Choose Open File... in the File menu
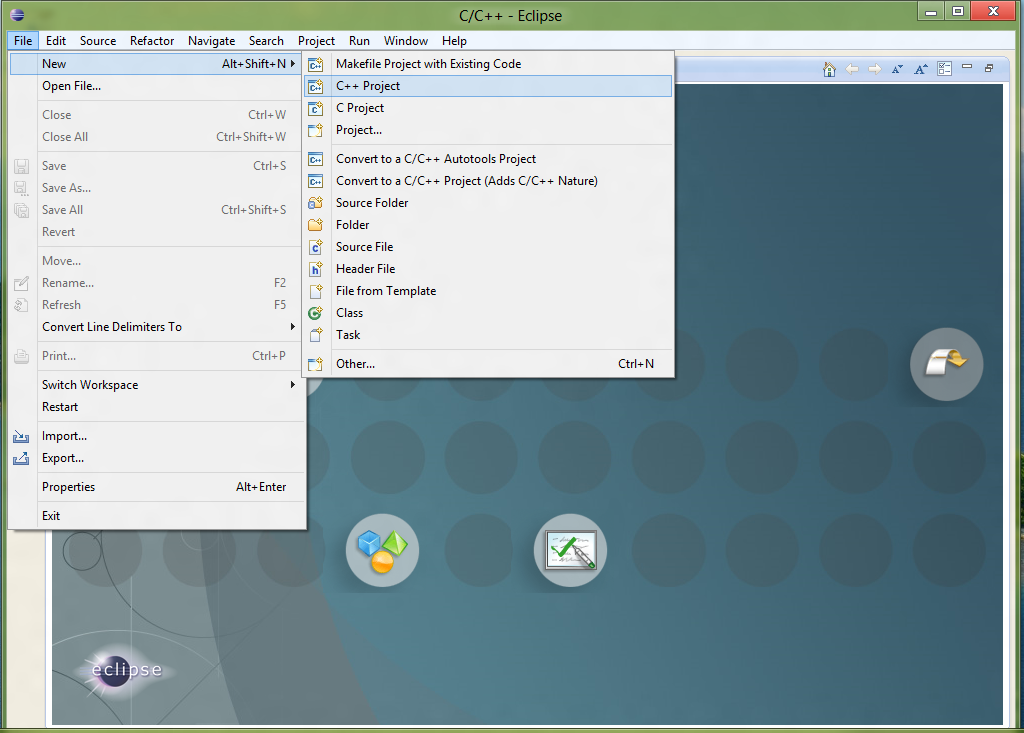Viewport: 1024px width, 733px height. coord(157,86)
